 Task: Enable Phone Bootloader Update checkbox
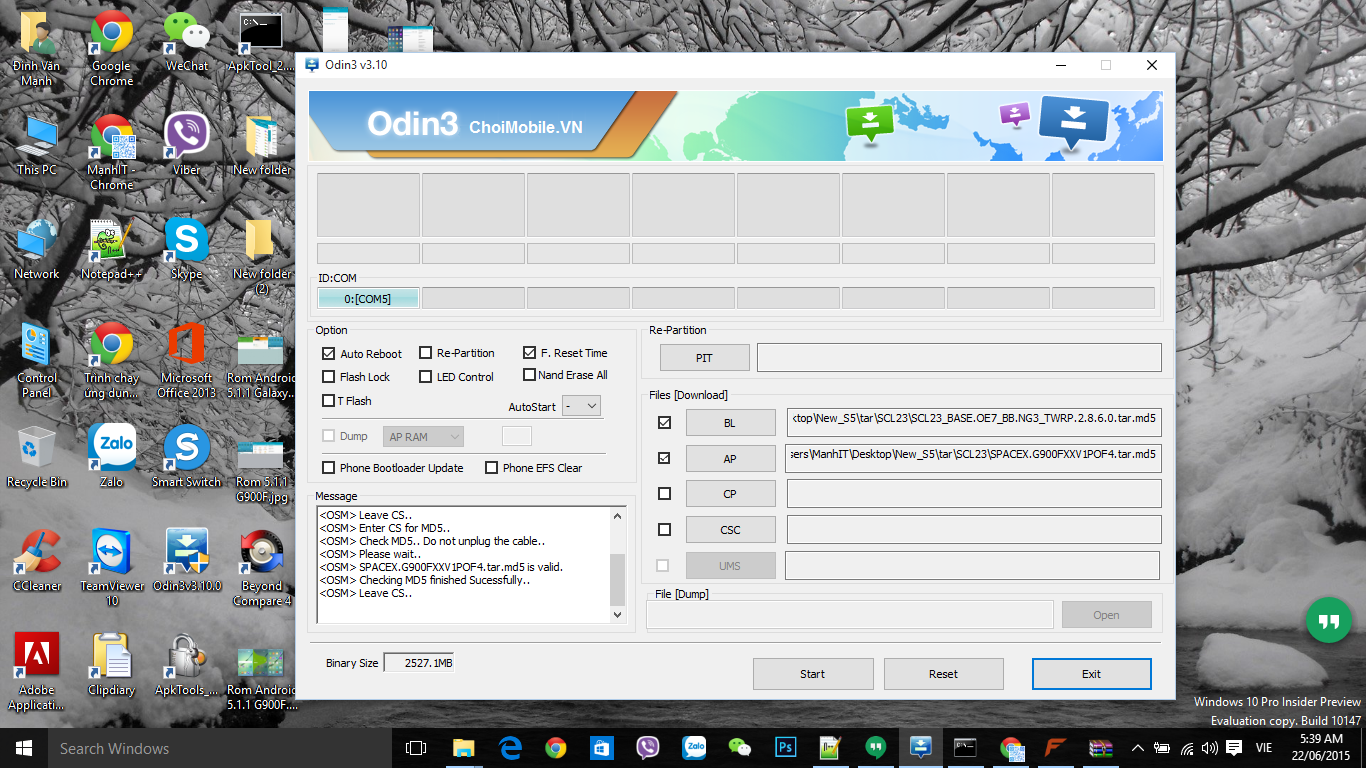(329, 468)
